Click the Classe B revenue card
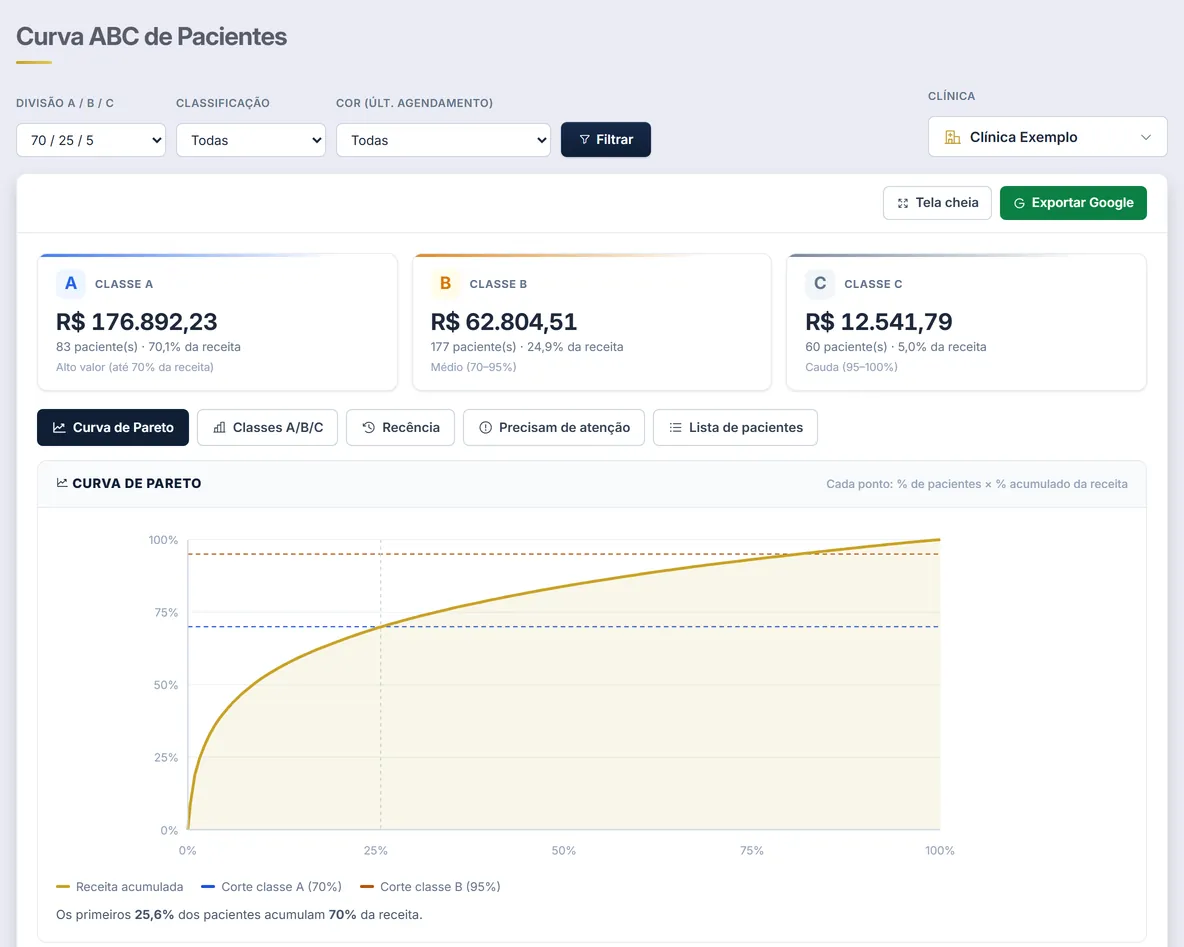The height and width of the screenshot is (947, 1184). coord(592,322)
